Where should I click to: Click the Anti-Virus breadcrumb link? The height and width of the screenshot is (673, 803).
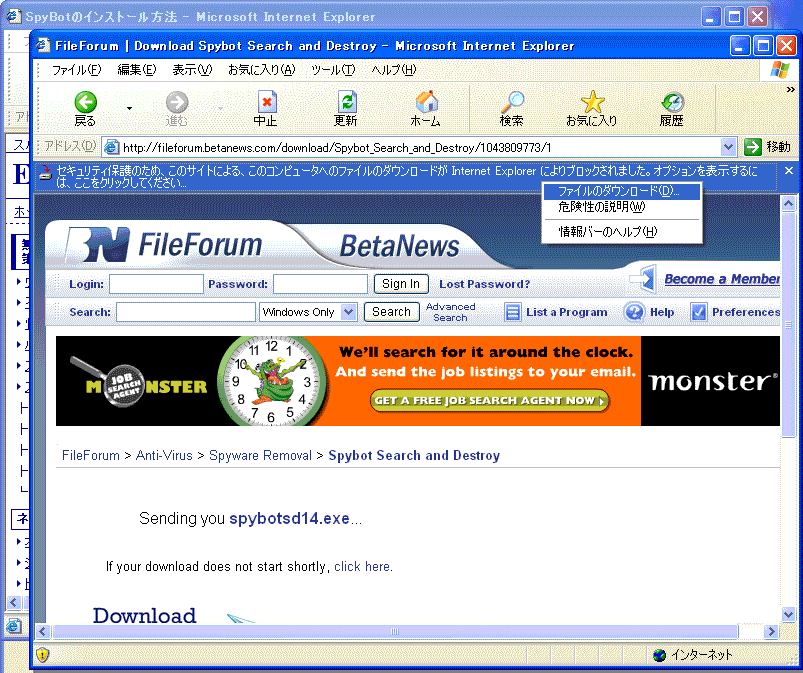click(x=164, y=455)
